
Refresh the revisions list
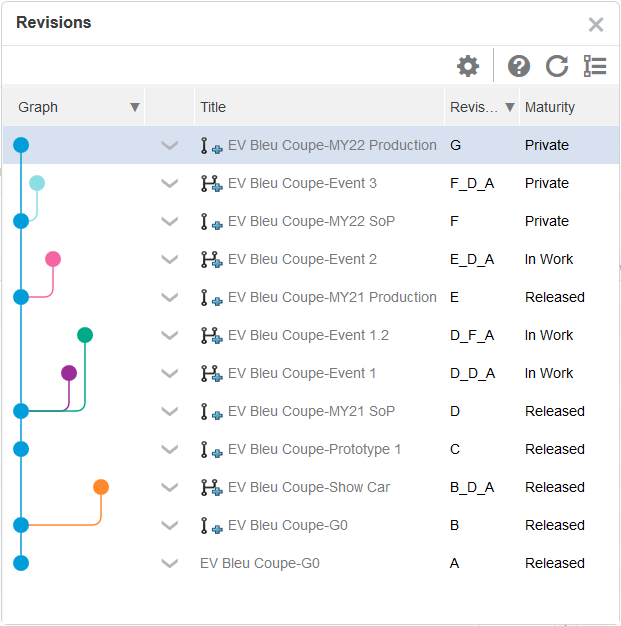[557, 66]
